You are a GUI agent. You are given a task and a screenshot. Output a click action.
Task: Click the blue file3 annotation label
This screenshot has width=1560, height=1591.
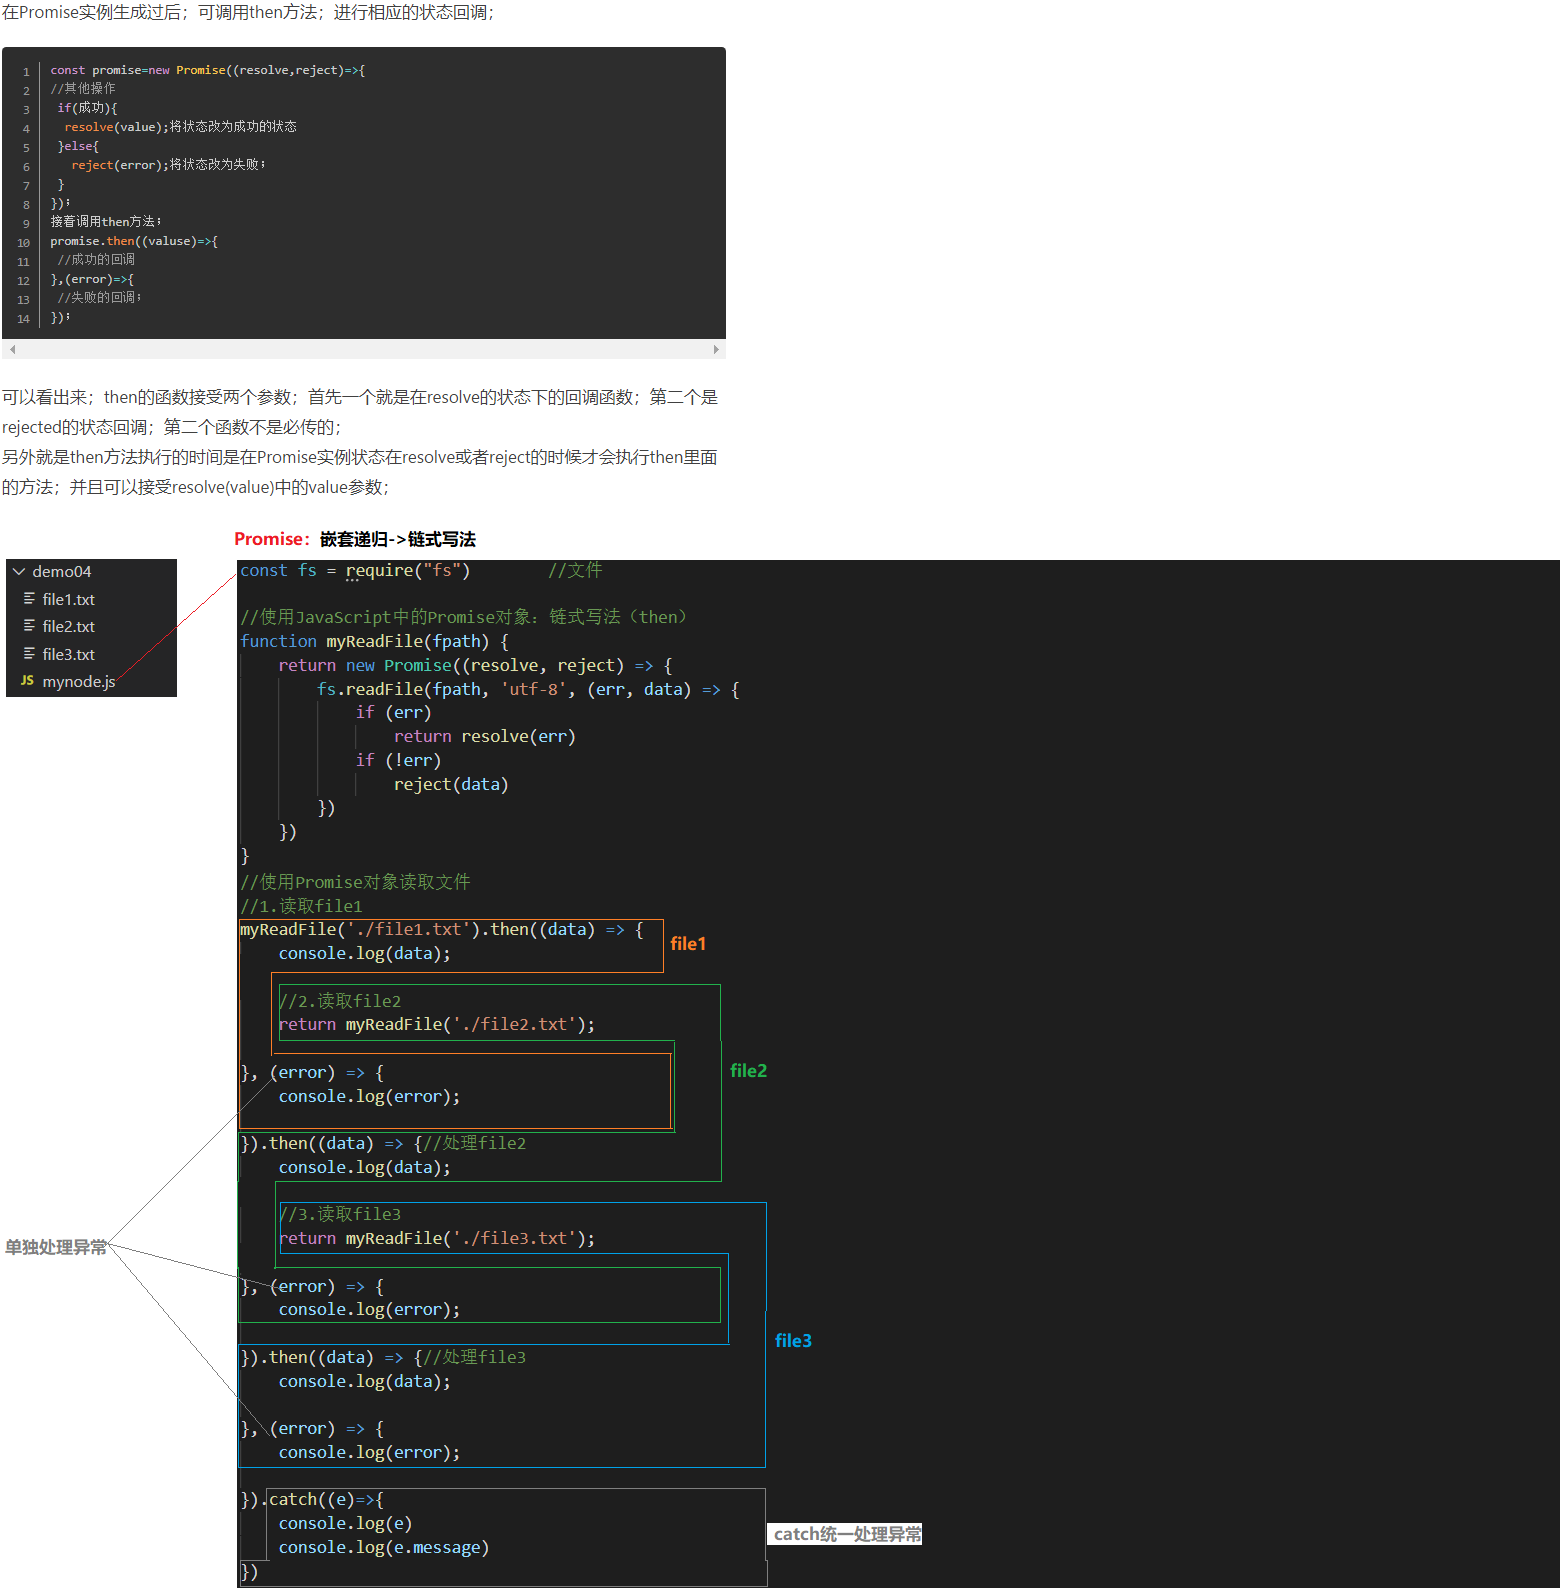click(x=793, y=1341)
